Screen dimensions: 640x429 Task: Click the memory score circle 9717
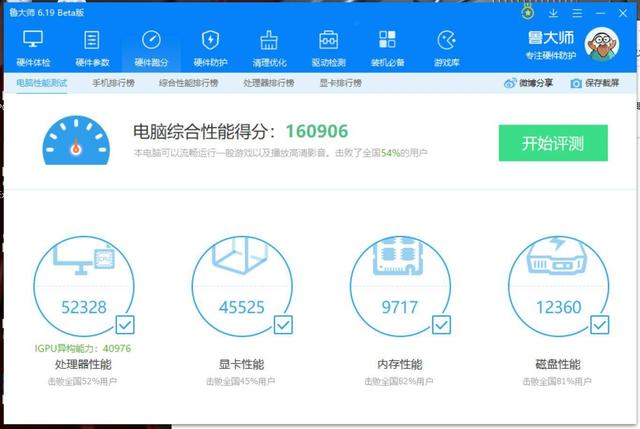pyautogui.click(x=400, y=286)
